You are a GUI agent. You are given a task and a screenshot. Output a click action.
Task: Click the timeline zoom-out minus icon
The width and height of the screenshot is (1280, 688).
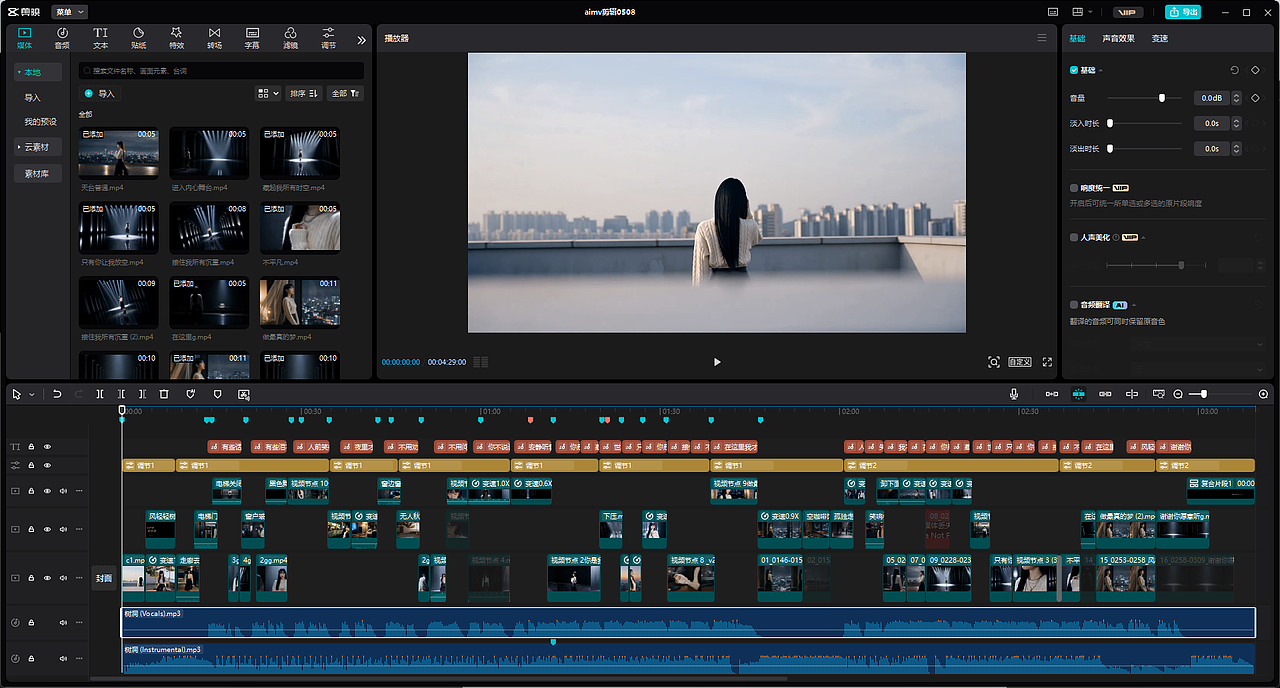(x=1178, y=394)
